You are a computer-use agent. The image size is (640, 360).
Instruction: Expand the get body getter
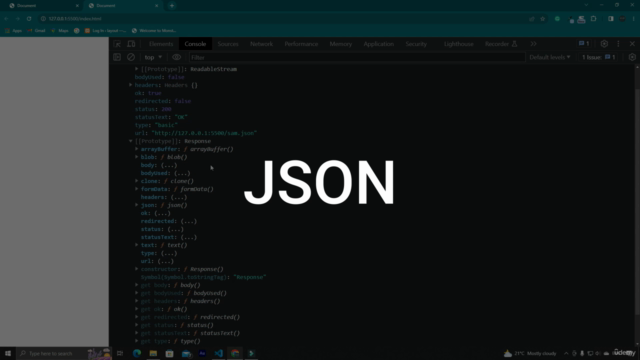(x=137, y=285)
